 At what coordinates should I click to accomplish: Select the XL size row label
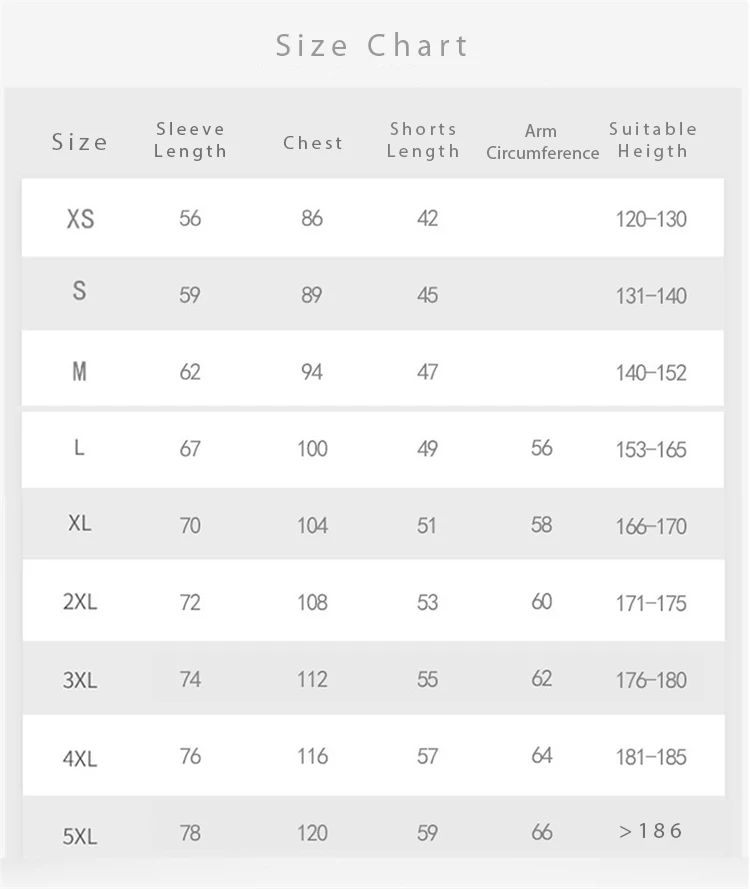80,524
